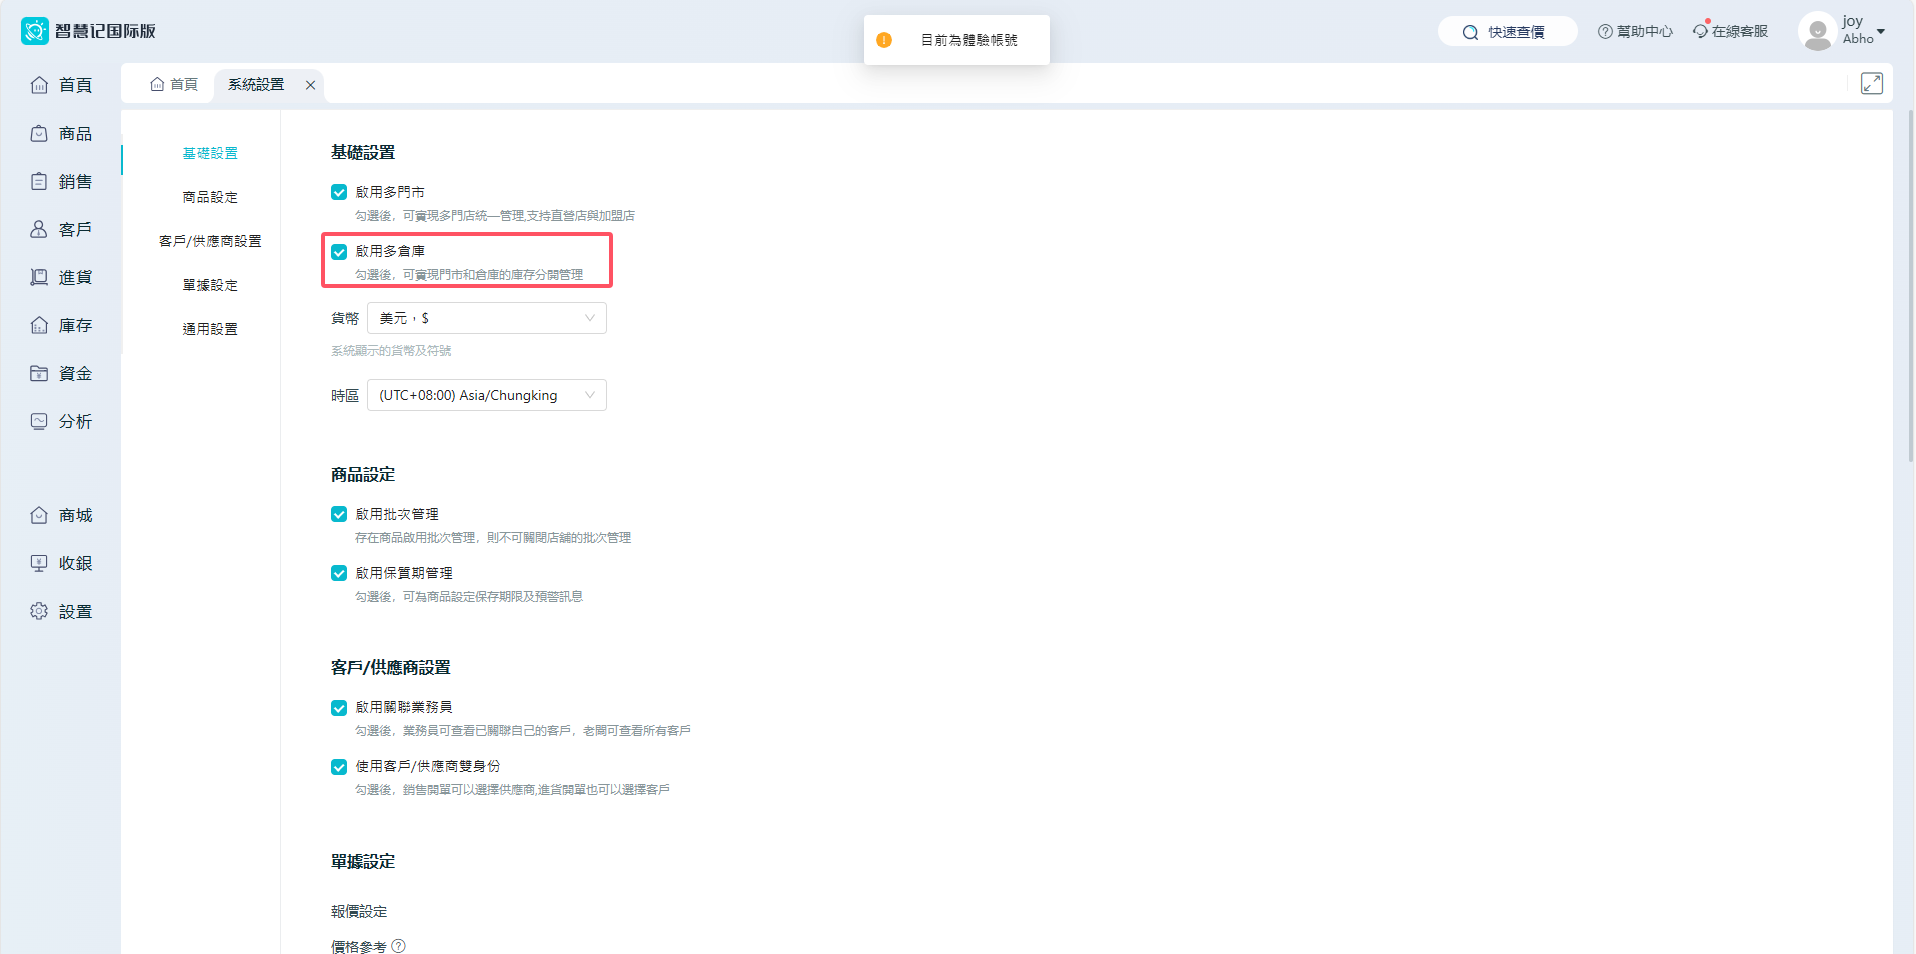Viewport: 1916px width, 954px height.
Task: Click the 首頁 home icon in sidebar
Action: [39, 85]
